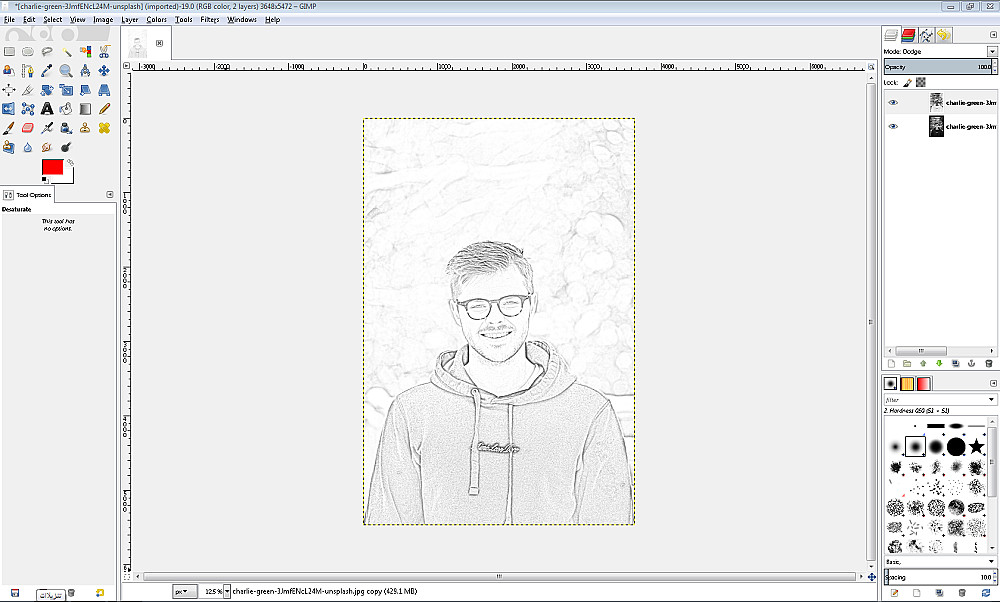Create a new layer with the blank page icon
Viewport: 1000px width, 602px height.
click(x=890, y=363)
